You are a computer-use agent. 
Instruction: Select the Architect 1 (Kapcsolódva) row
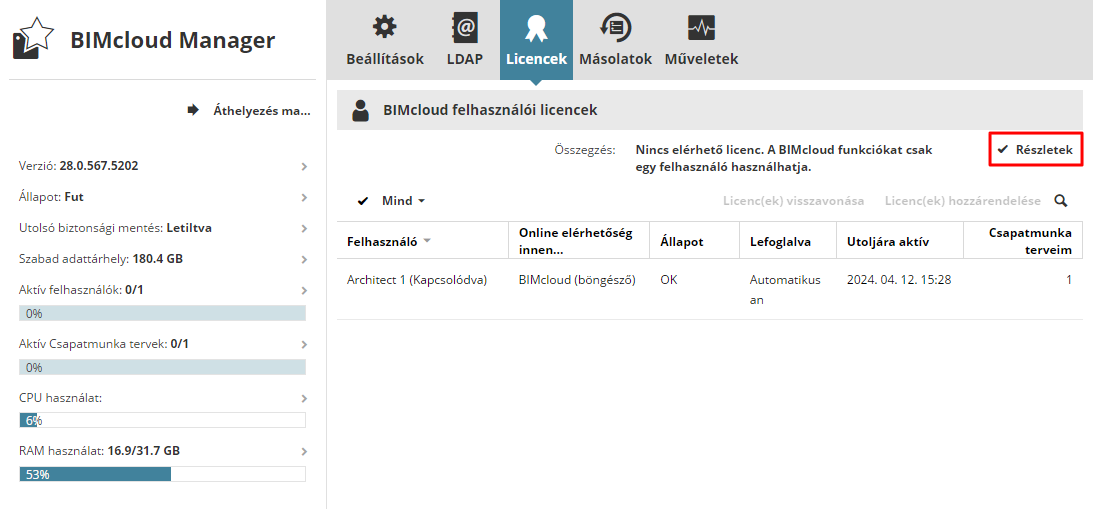coord(709,289)
